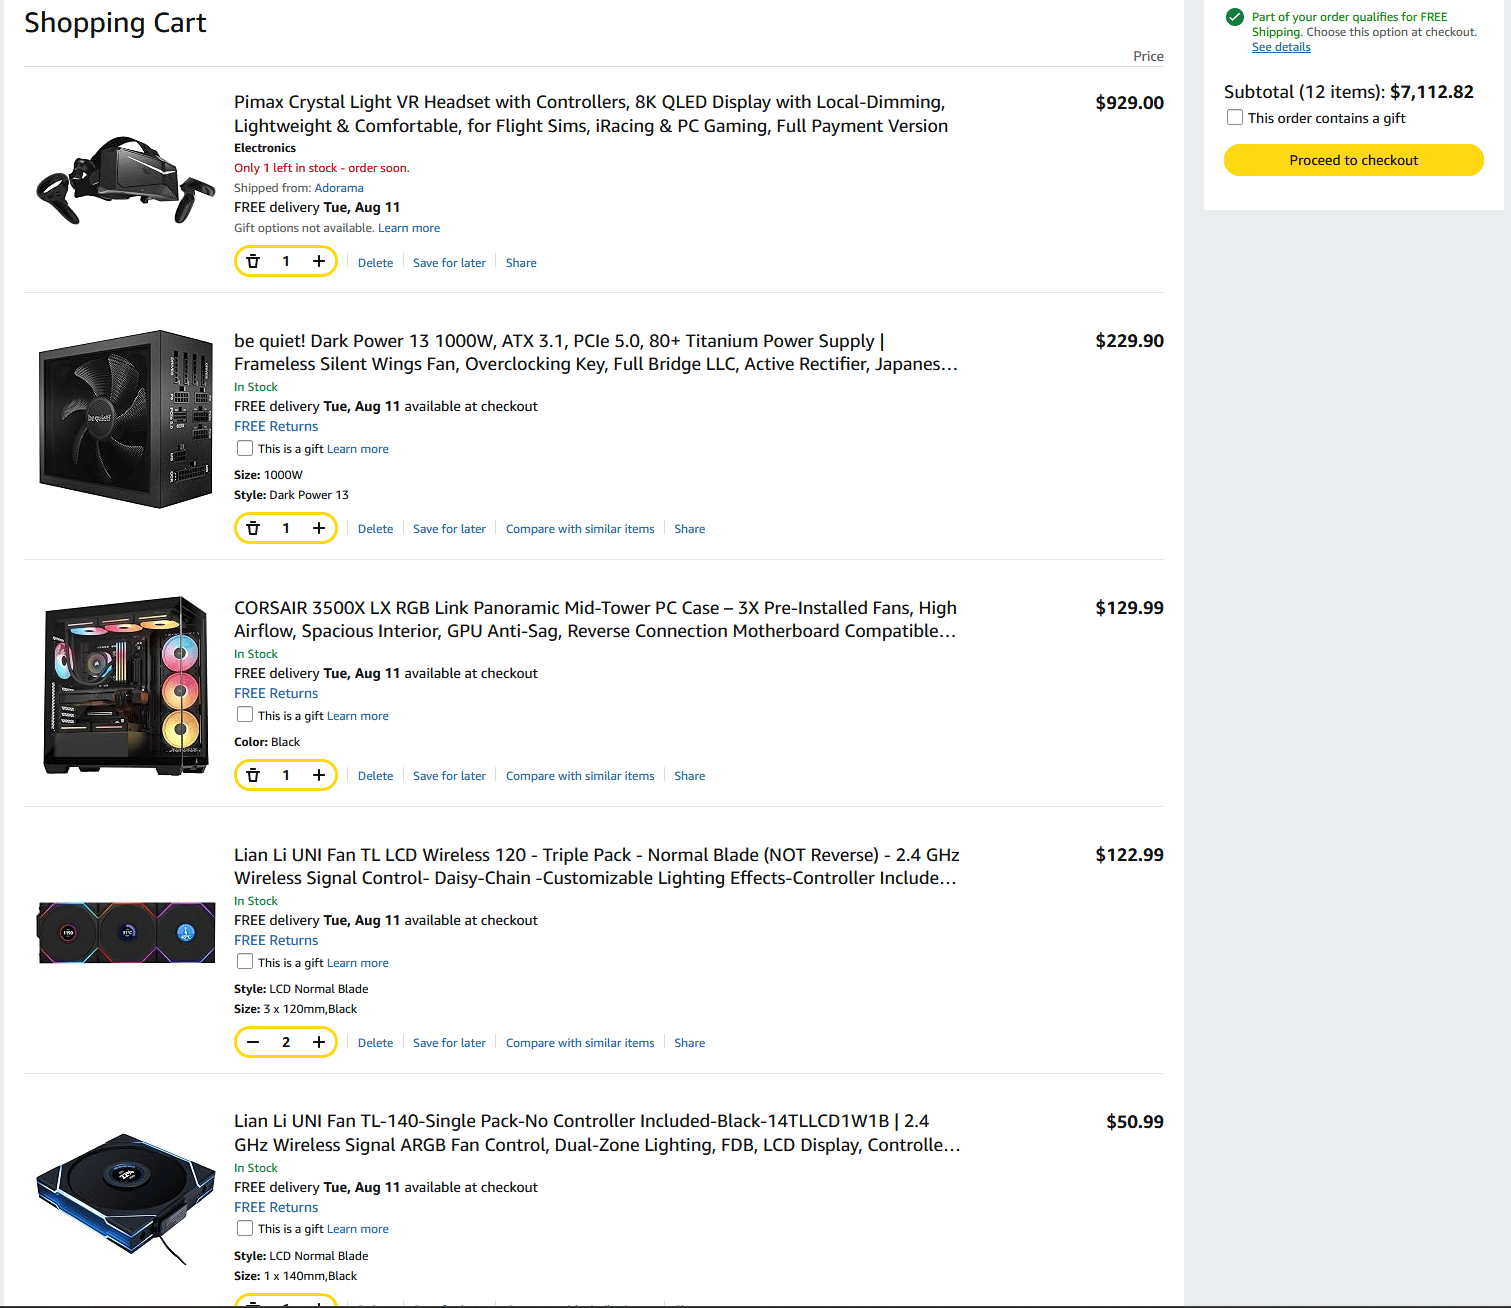1511x1308 pixels.
Task: Open Lian Li TL-140 fan product image
Action: tap(126, 1198)
